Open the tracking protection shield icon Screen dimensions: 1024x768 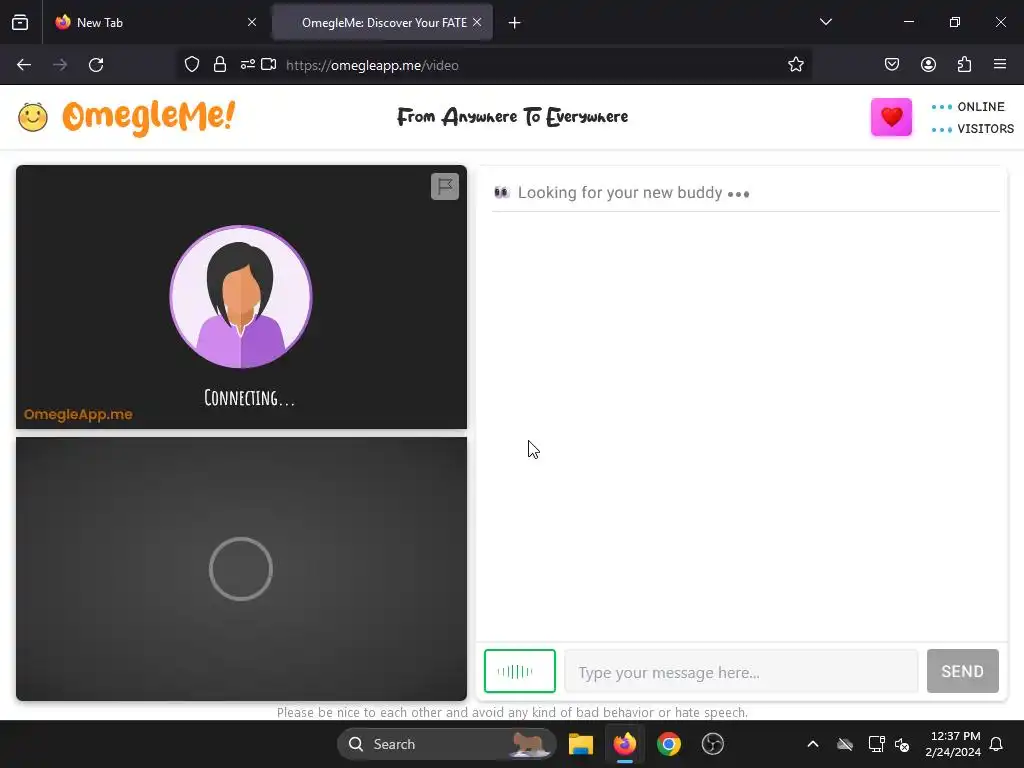(x=192, y=64)
